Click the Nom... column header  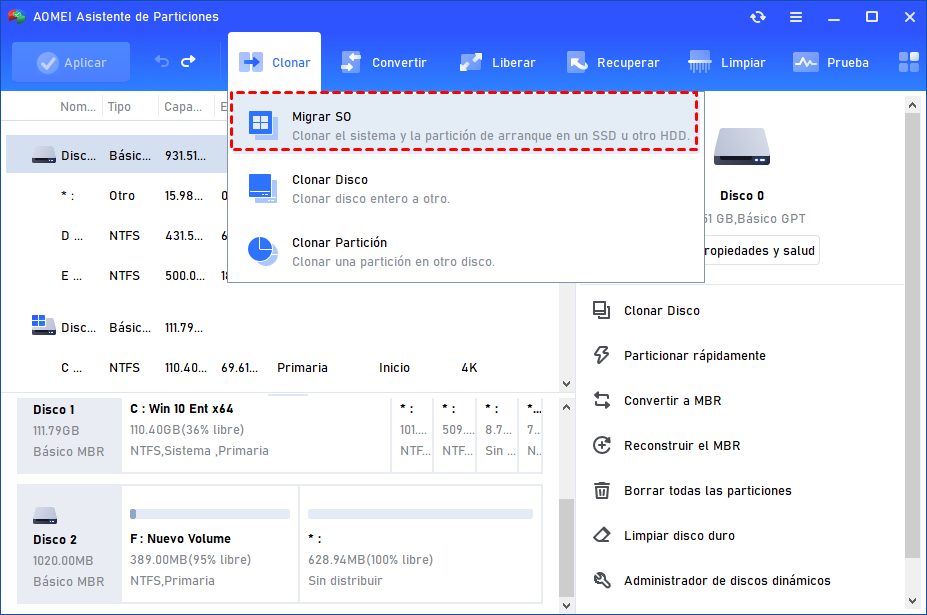coord(78,106)
